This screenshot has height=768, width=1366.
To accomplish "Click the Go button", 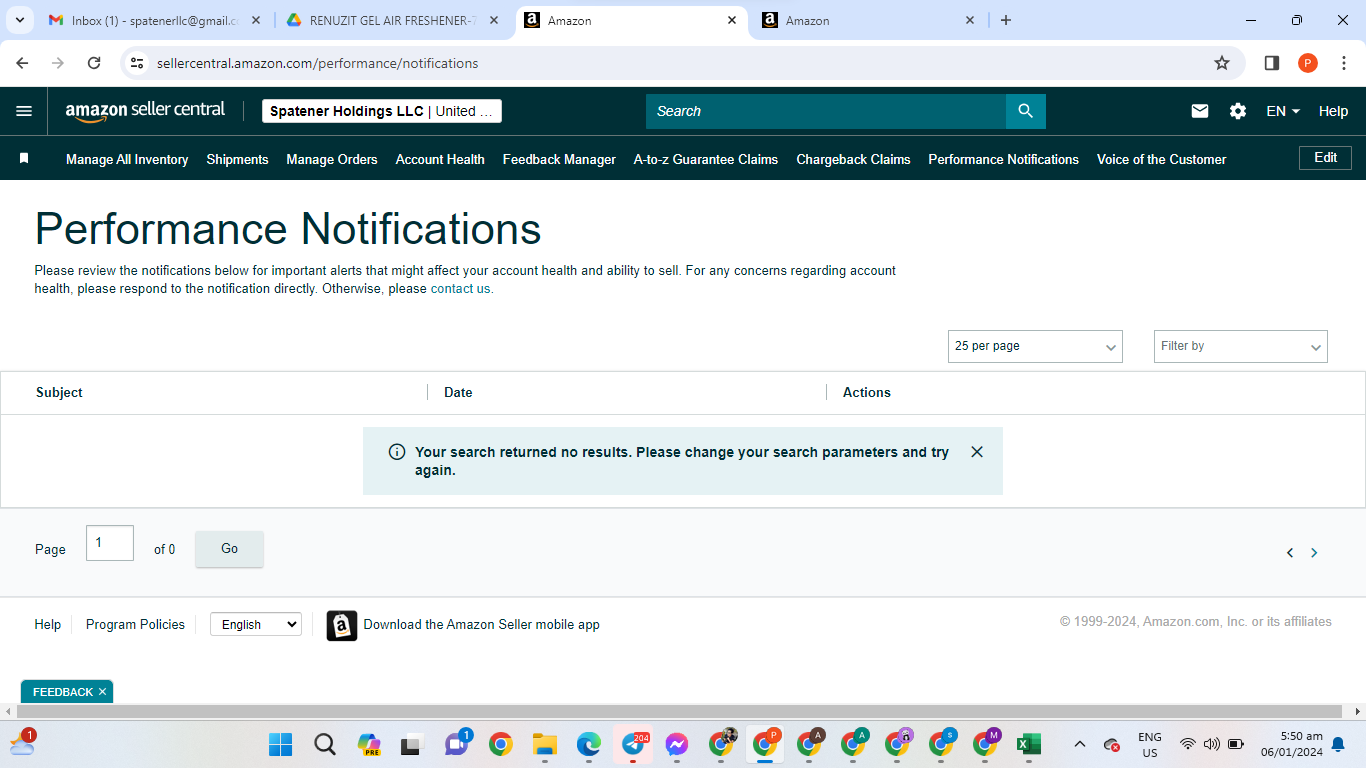I will (x=229, y=549).
